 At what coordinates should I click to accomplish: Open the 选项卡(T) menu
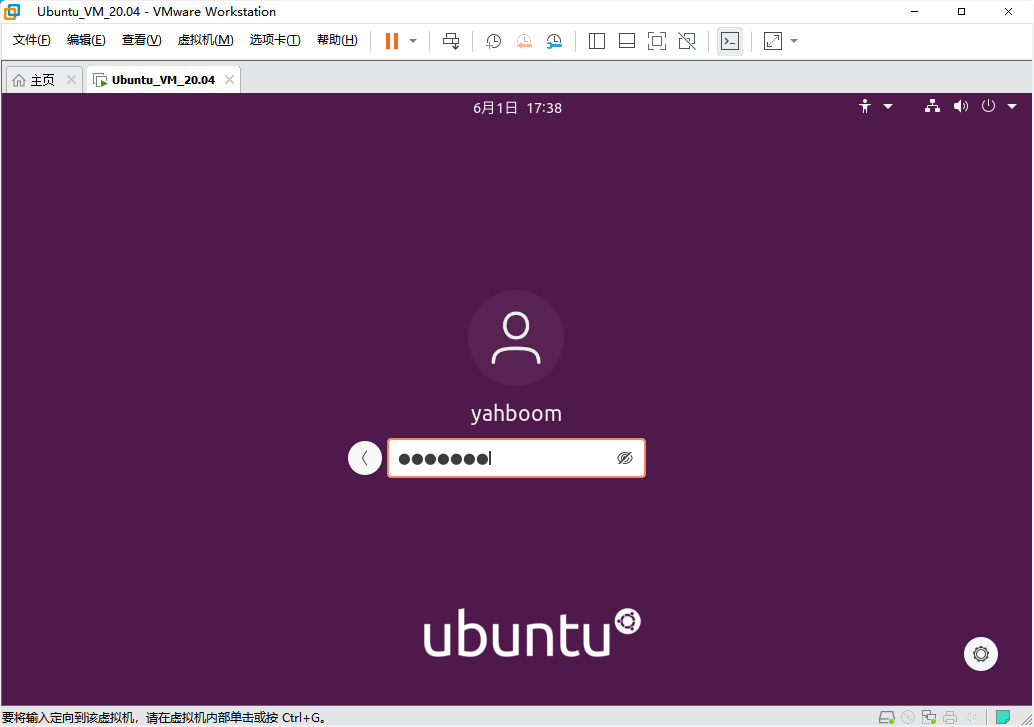click(275, 40)
